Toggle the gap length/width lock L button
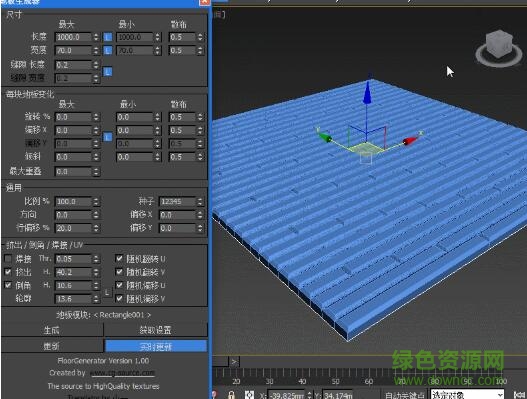The width and height of the screenshot is (527, 399). (107, 71)
